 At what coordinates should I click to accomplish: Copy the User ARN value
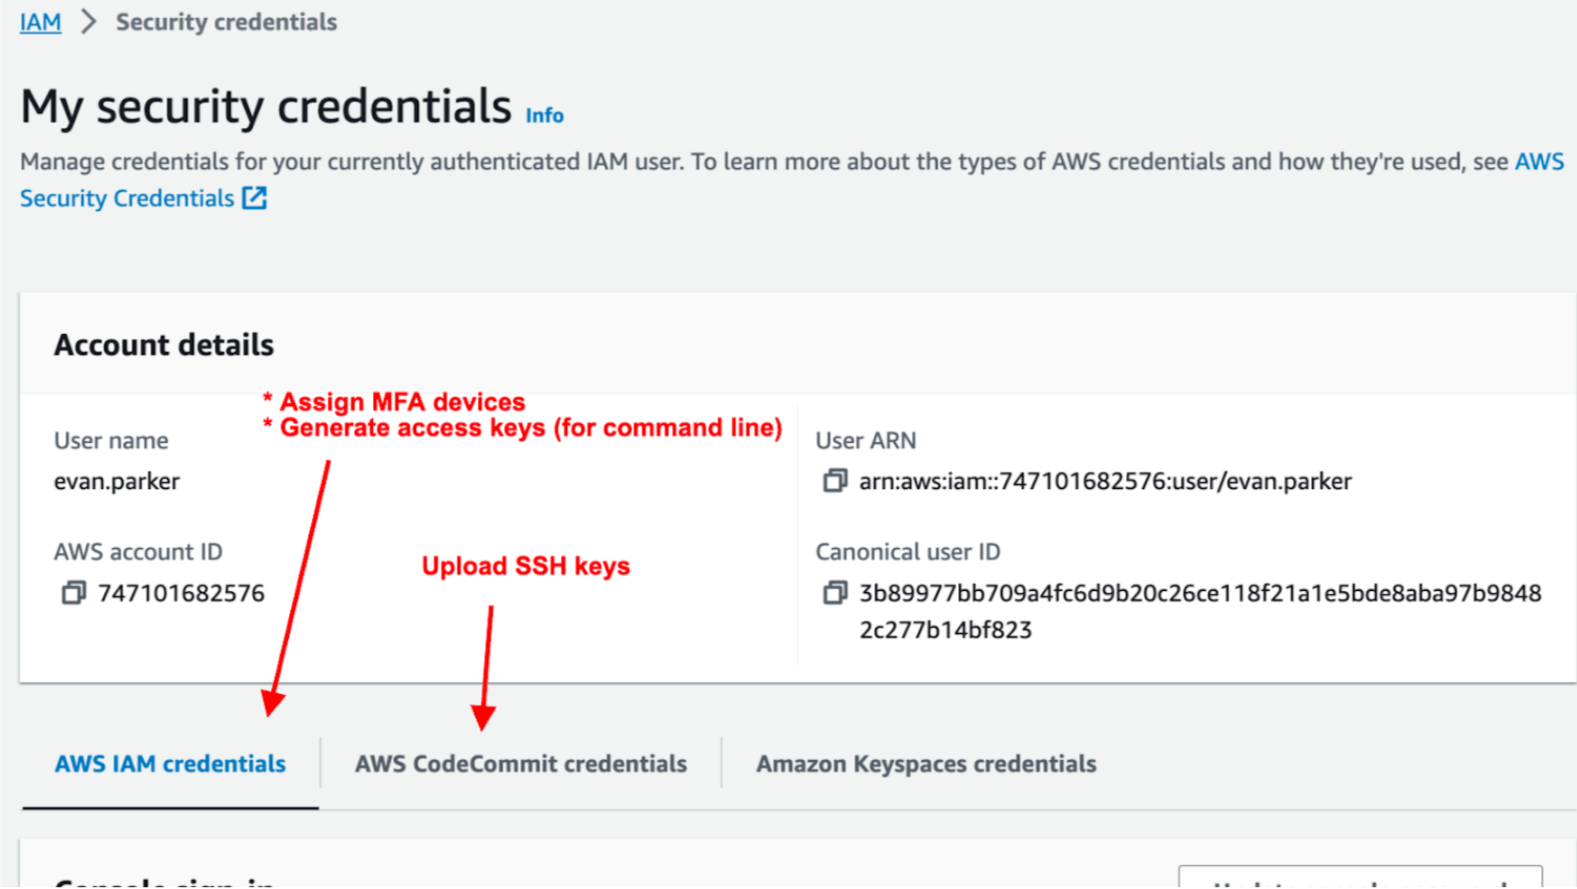tap(834, 481)
